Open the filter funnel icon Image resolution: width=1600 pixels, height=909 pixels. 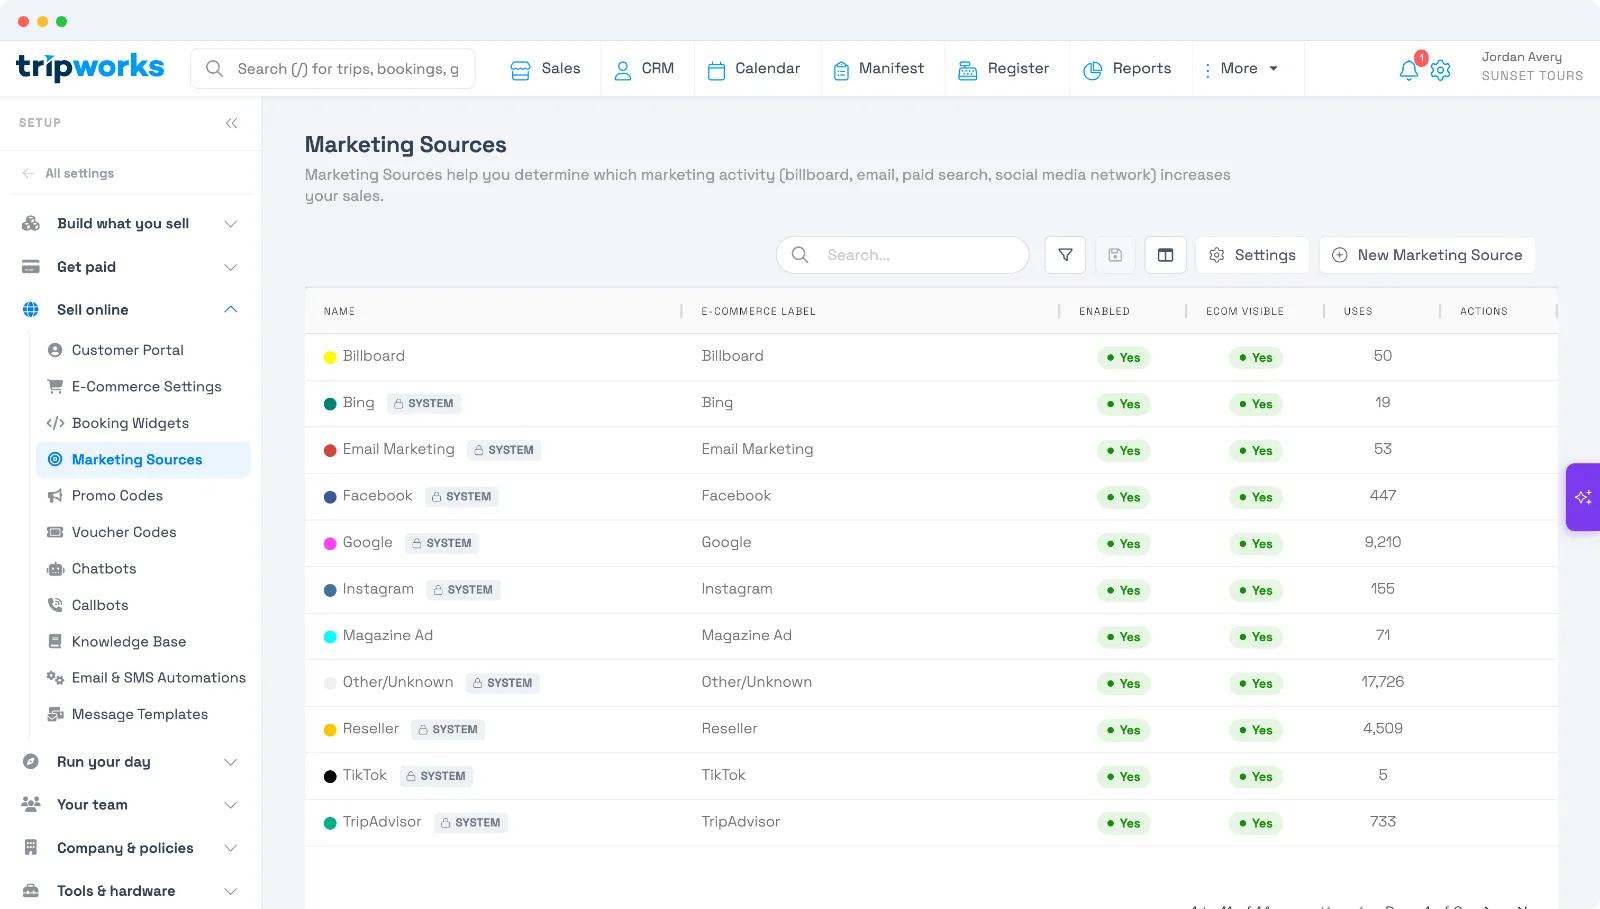(1065, 255)
